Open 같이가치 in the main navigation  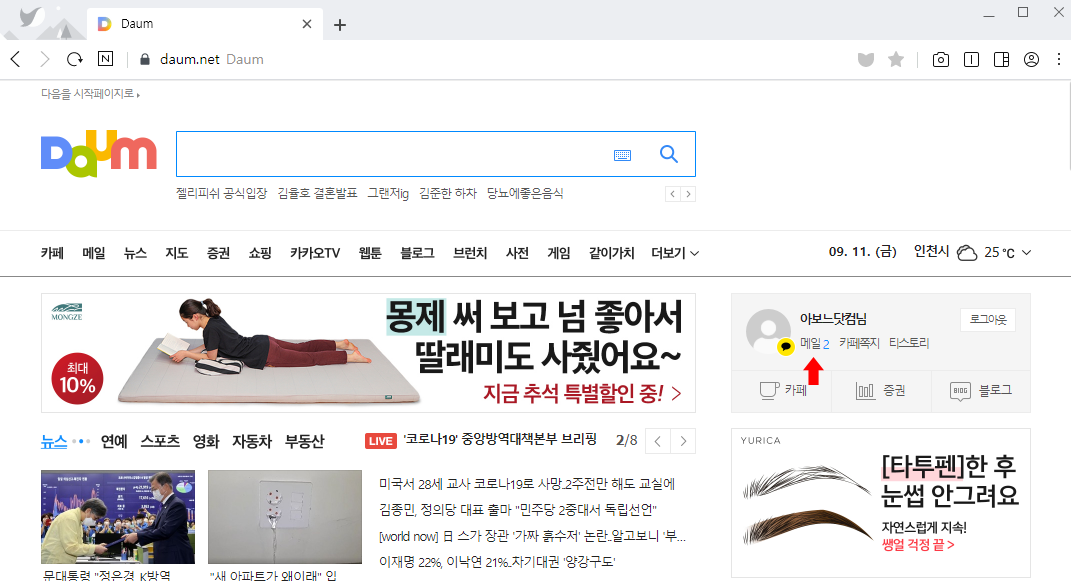tap(611, 253)
